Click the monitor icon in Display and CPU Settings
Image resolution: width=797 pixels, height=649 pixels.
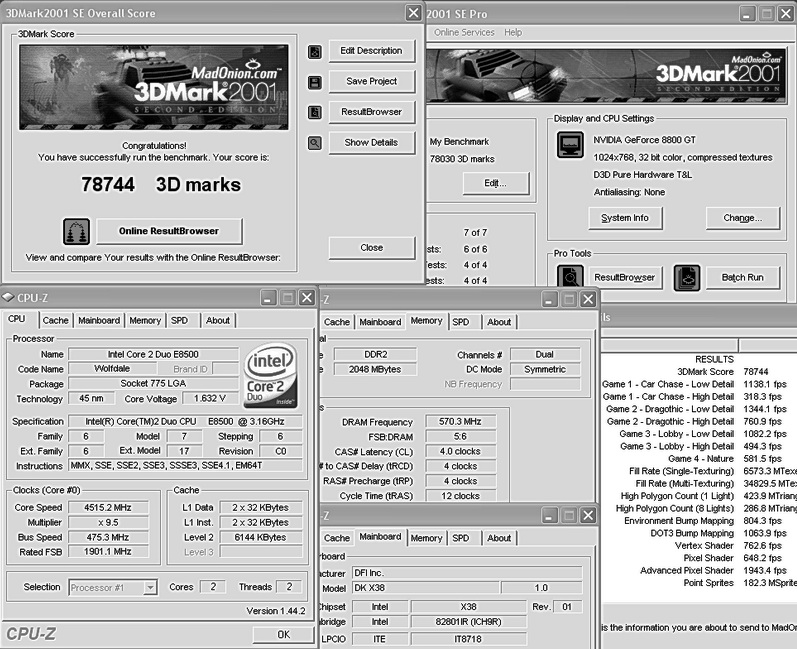(570, 144)
